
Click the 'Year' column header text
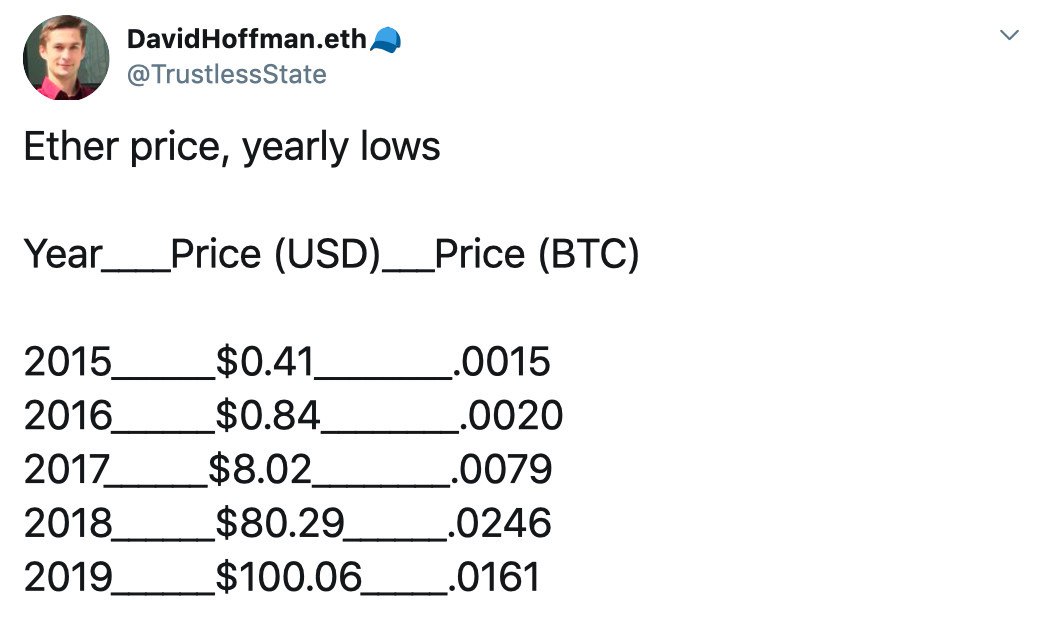[63, 254]
